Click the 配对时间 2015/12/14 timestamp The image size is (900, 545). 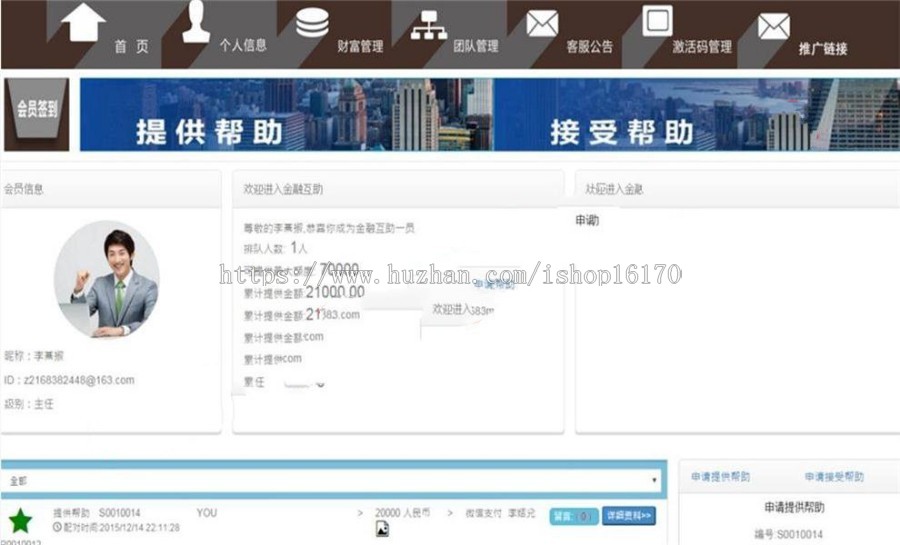click(x=121, y=527)
